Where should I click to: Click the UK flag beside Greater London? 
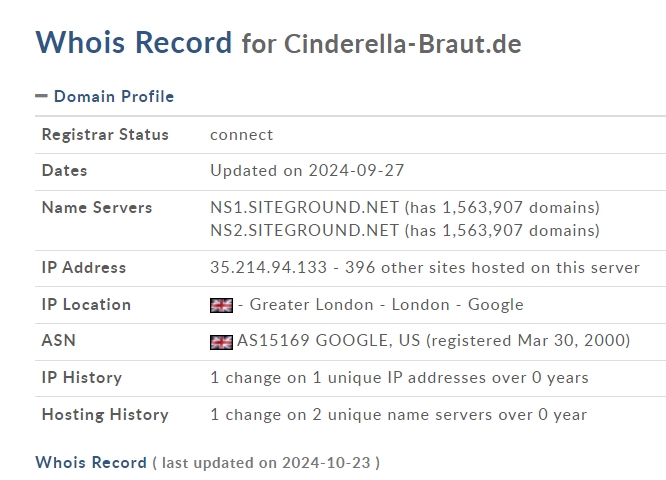tap(221, 305)
